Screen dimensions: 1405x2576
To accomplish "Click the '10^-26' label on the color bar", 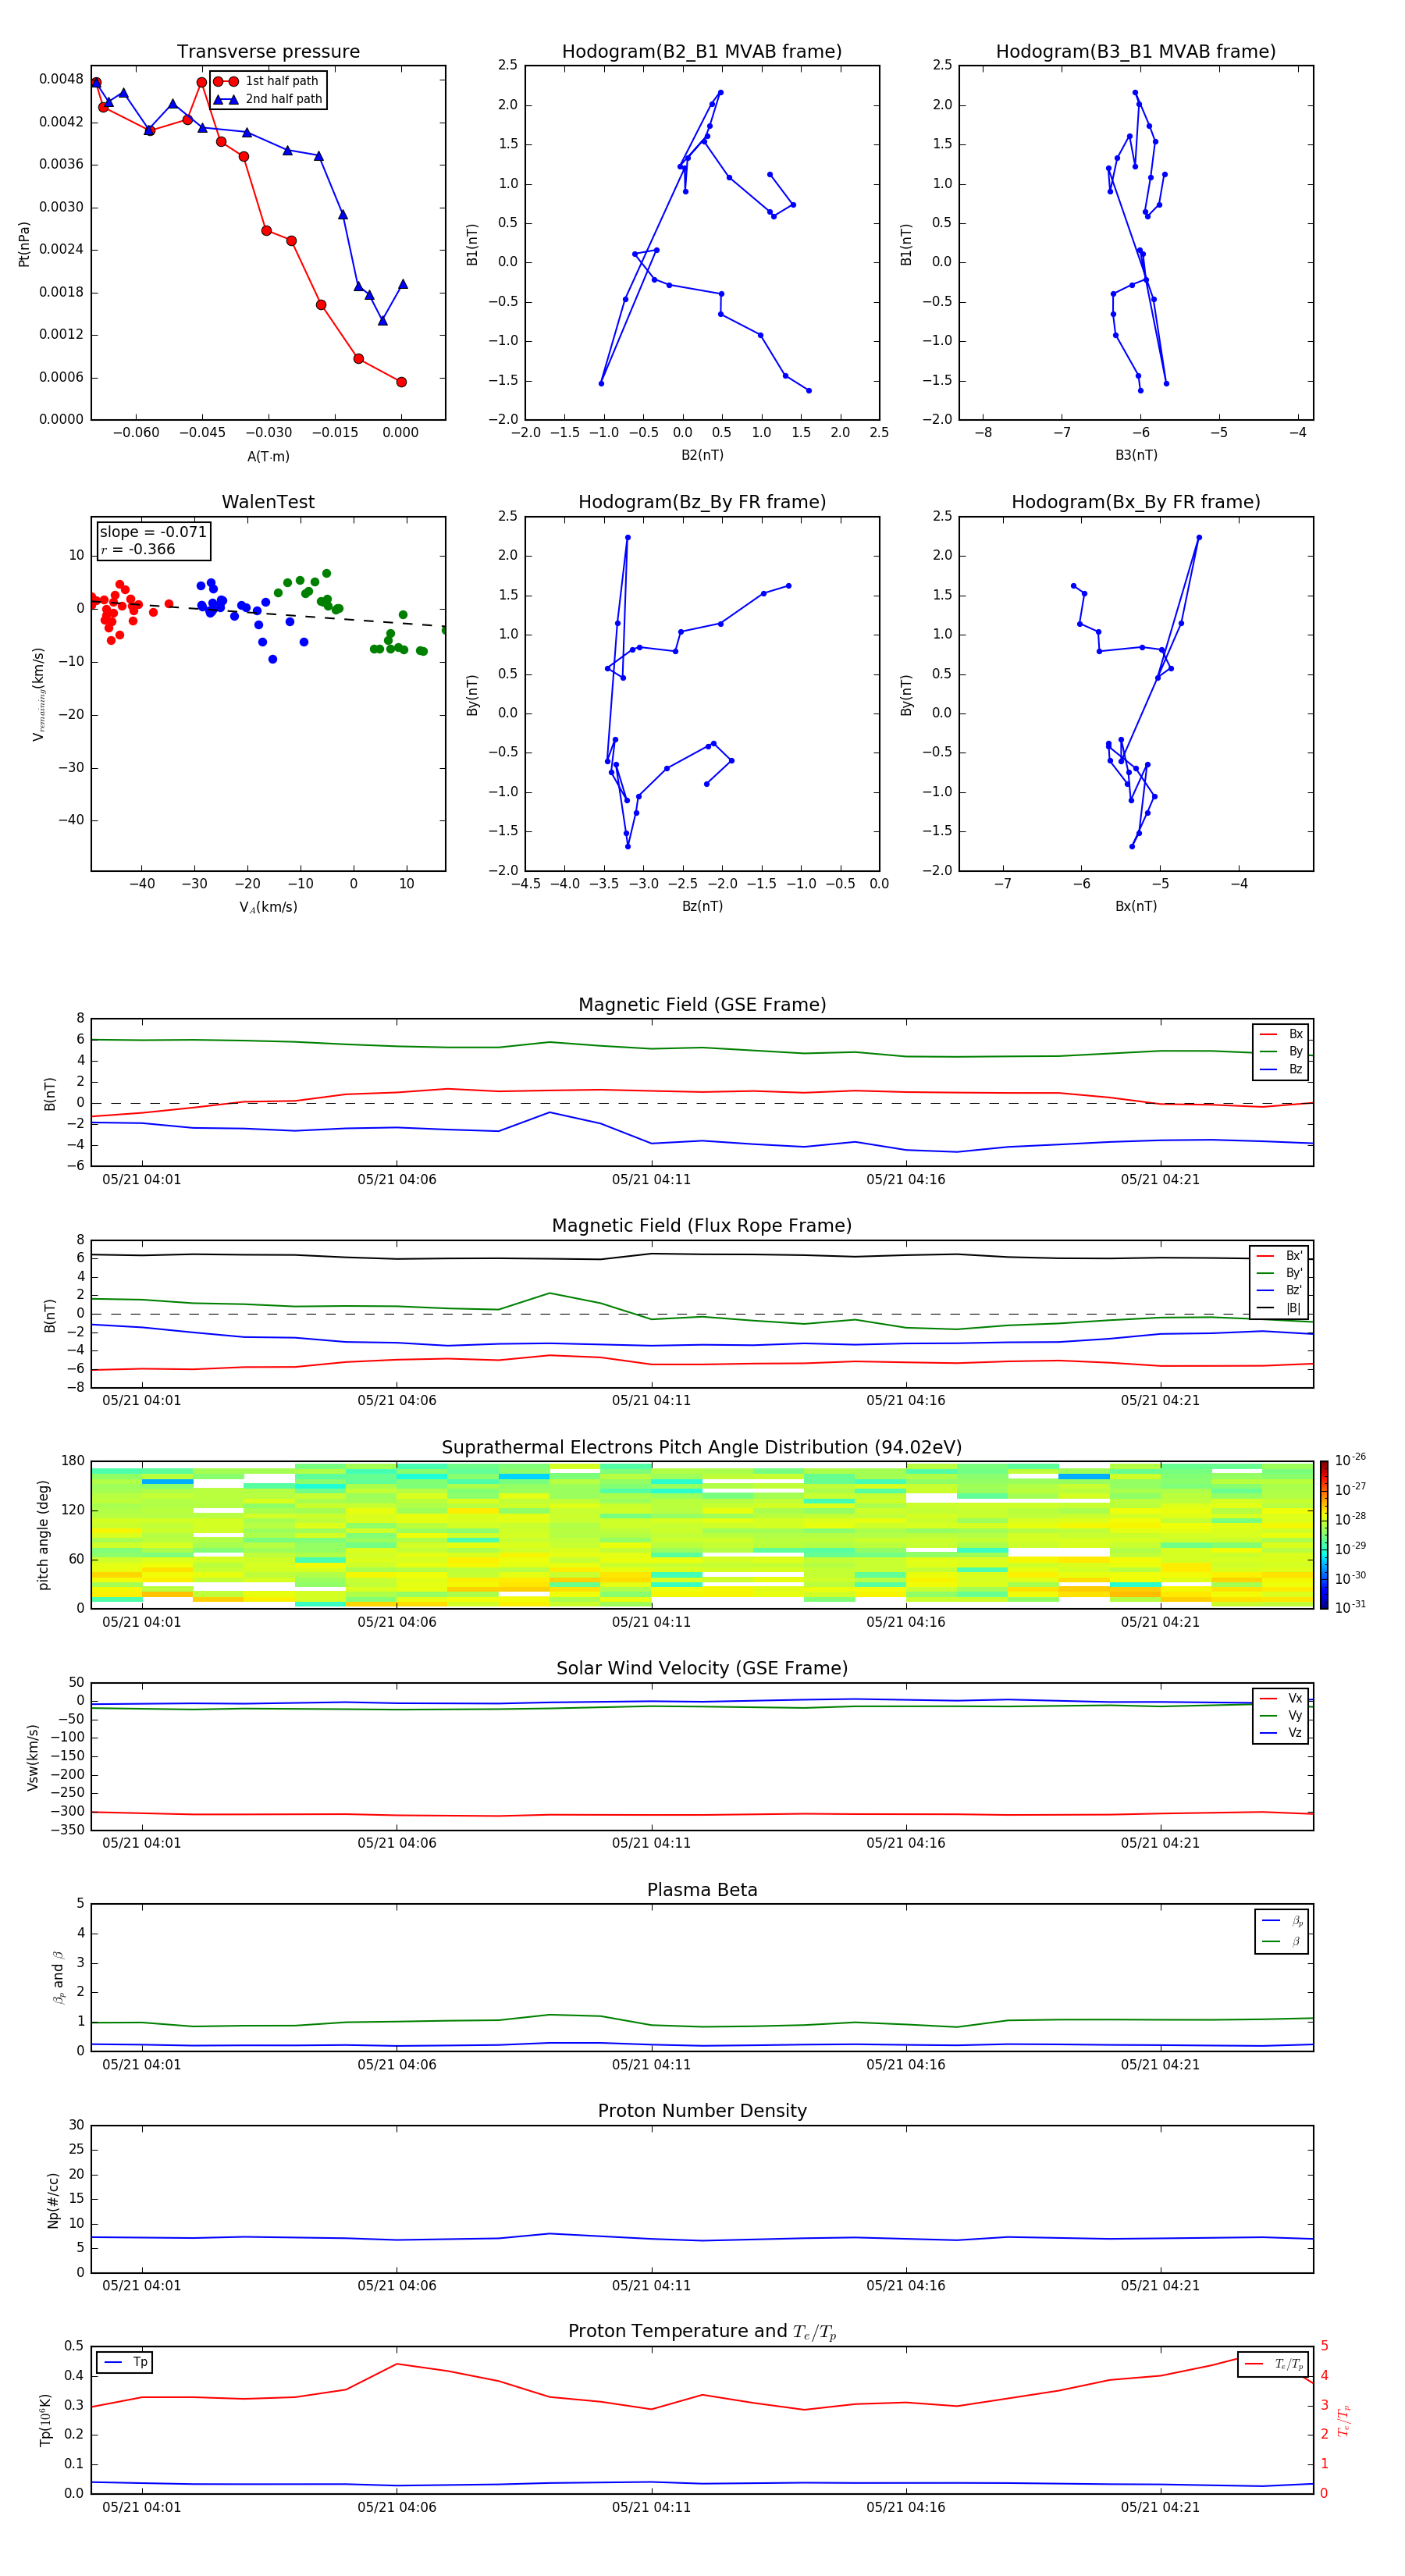I will [1350, 1460].
